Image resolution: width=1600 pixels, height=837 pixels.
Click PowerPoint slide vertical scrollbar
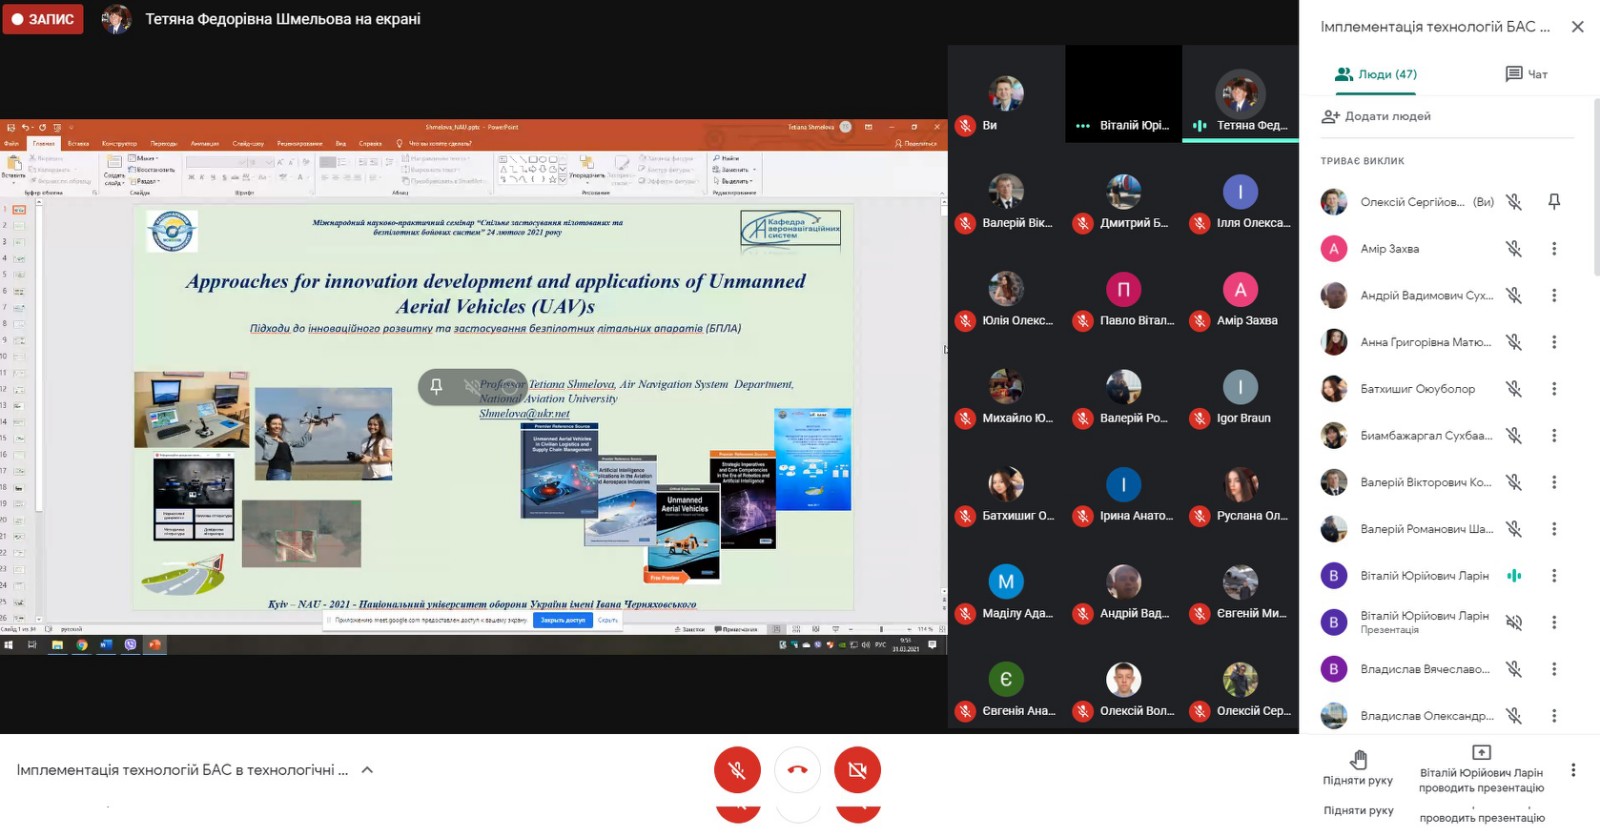coord(944,402)
